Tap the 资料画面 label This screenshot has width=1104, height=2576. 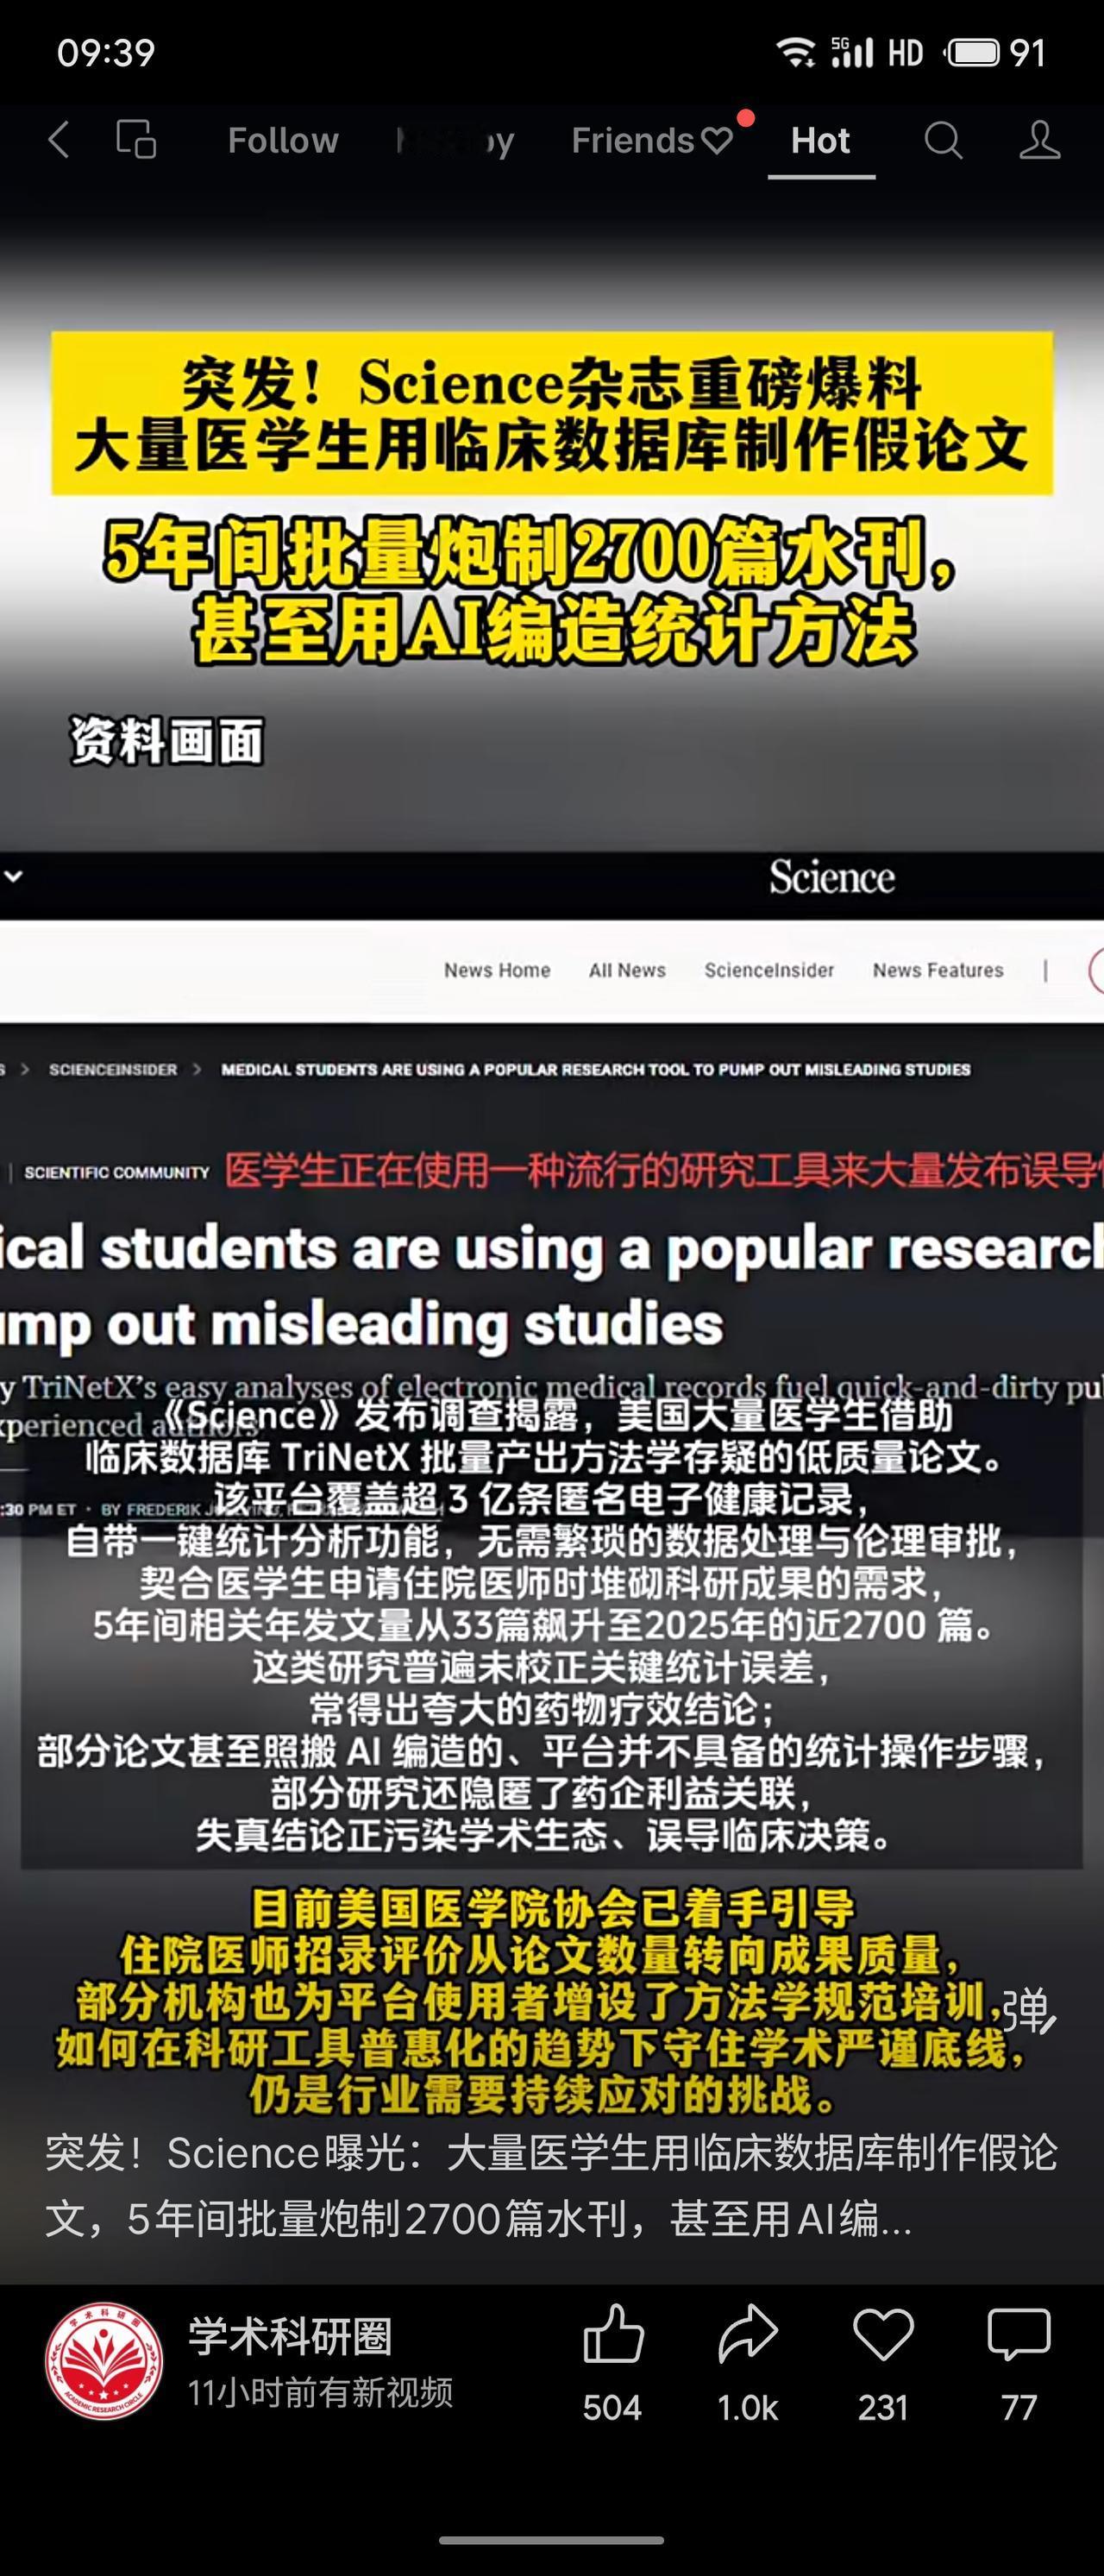click(x=167, y=742)
